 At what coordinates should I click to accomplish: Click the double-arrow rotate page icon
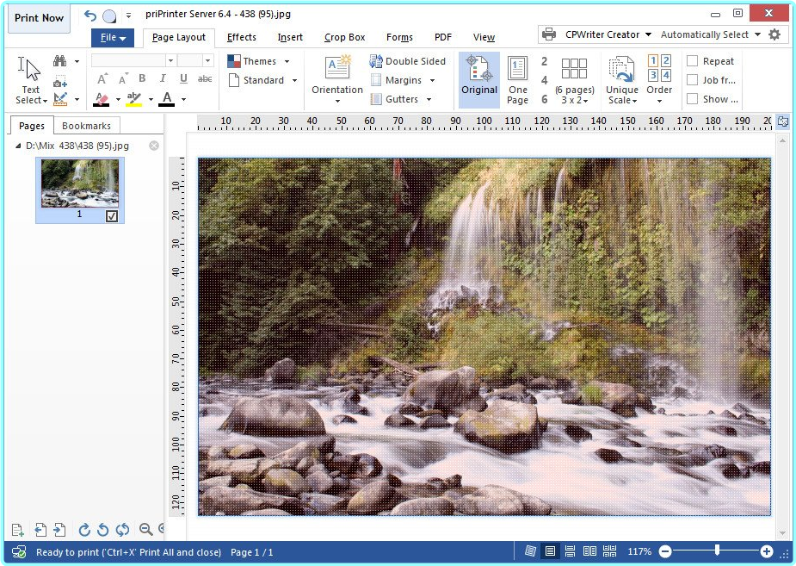pyautogui.click(x=122, y=530)
